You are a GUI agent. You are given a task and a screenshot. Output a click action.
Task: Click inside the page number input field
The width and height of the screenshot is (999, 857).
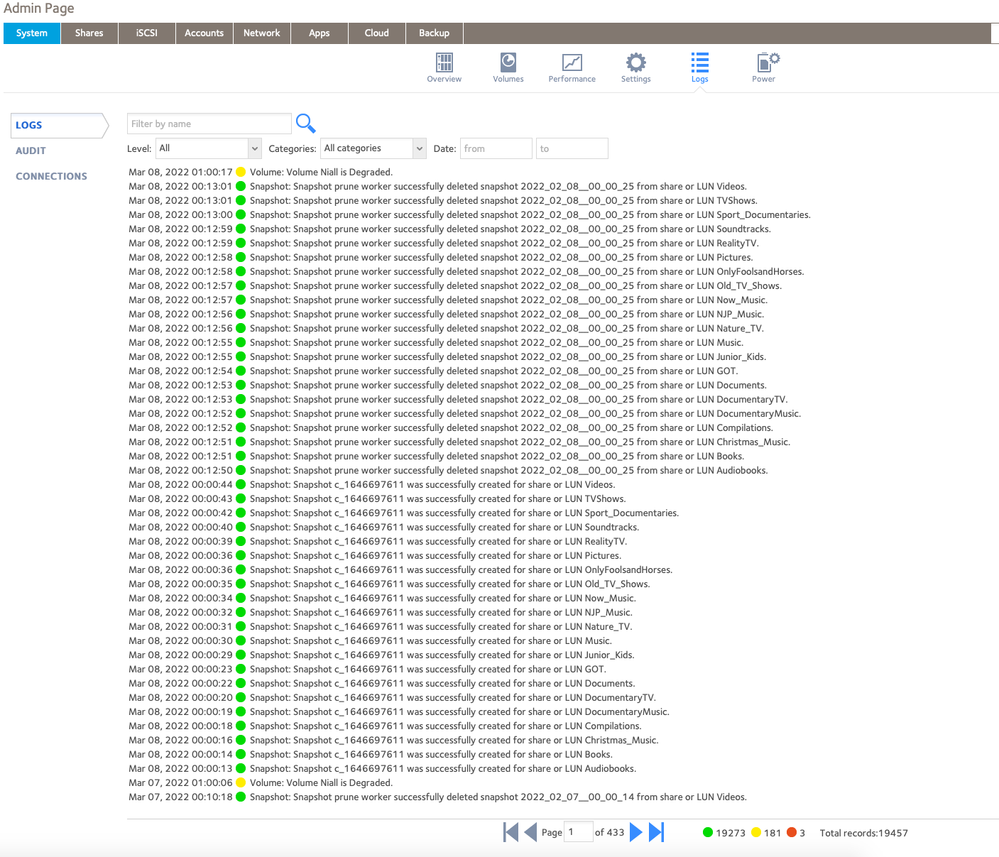[x=578, y=831]
